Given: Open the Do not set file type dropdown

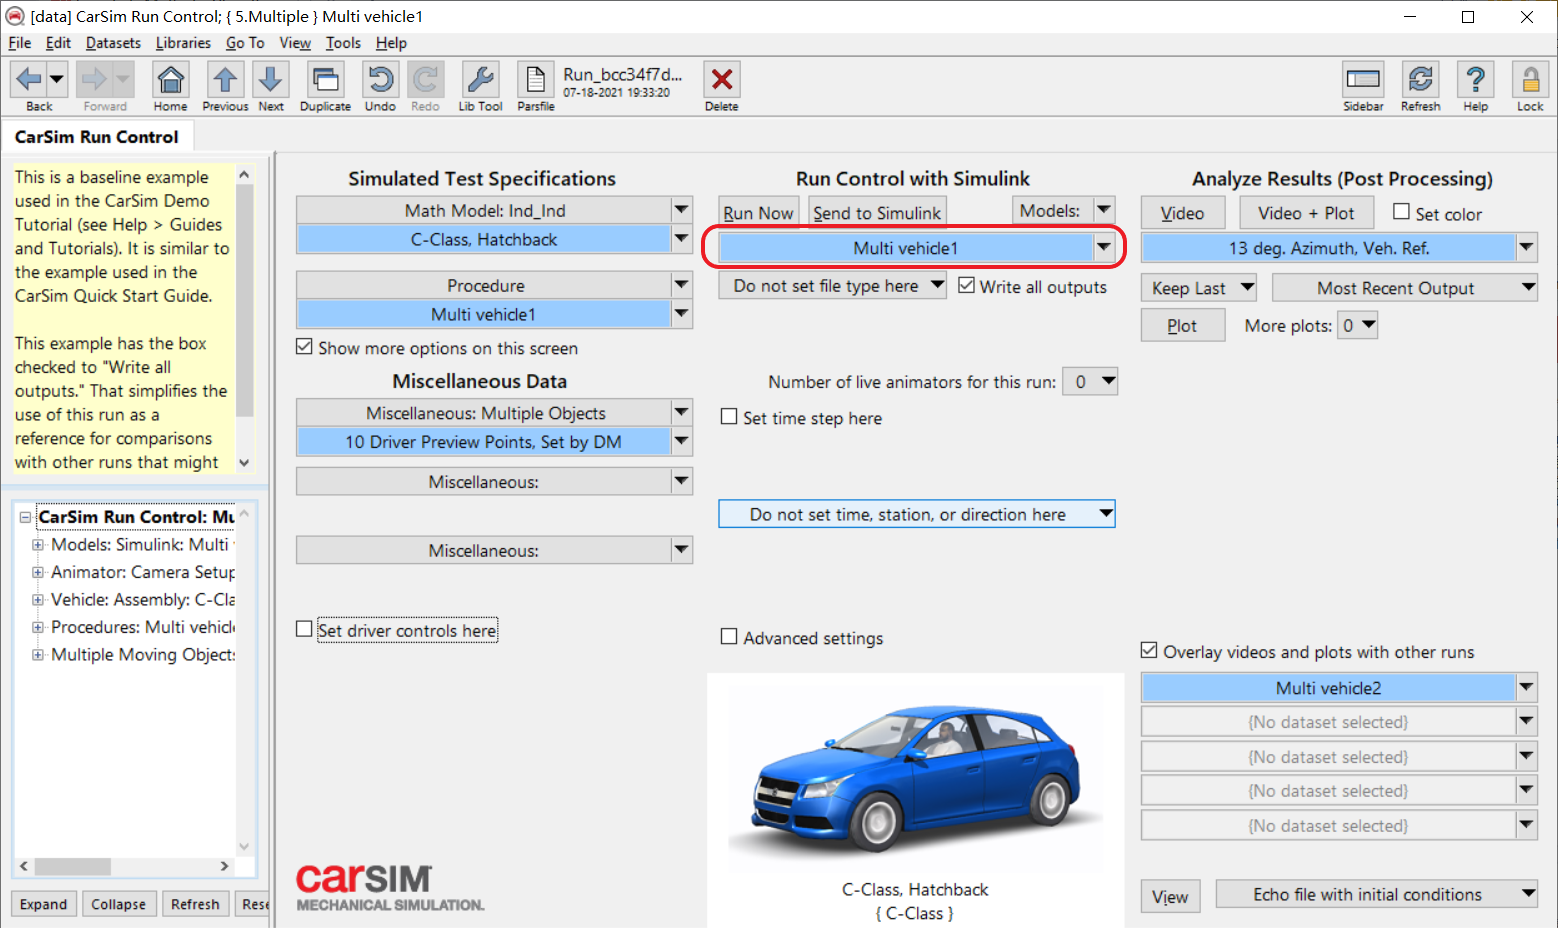Looking at the screenshot, I should [x=832, y=286].
